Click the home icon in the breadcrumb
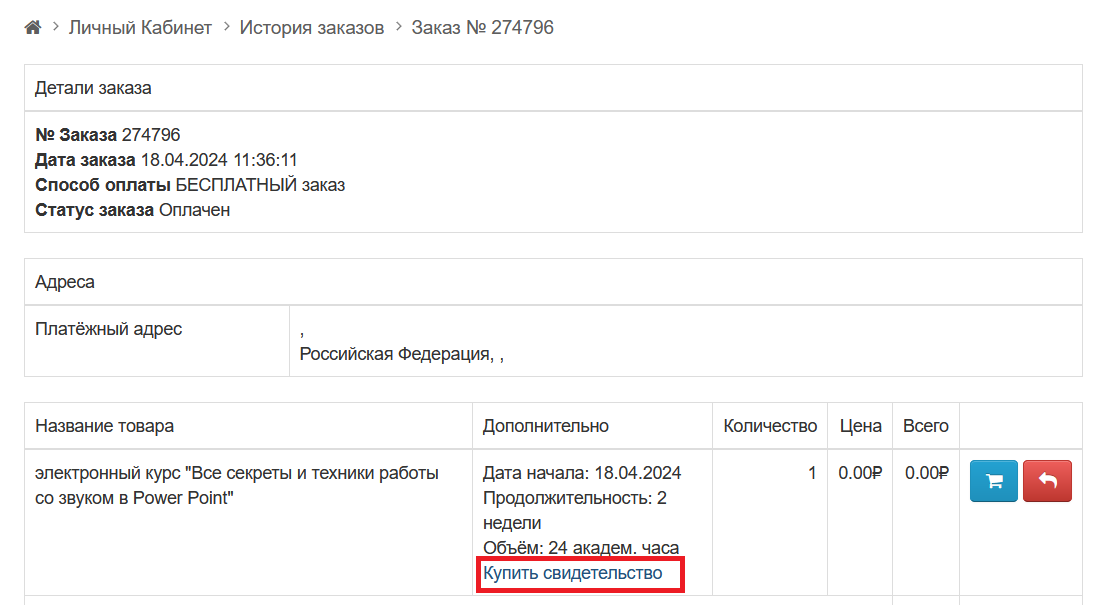Viewport: 1111px width, 605px height. pos(33,28)
